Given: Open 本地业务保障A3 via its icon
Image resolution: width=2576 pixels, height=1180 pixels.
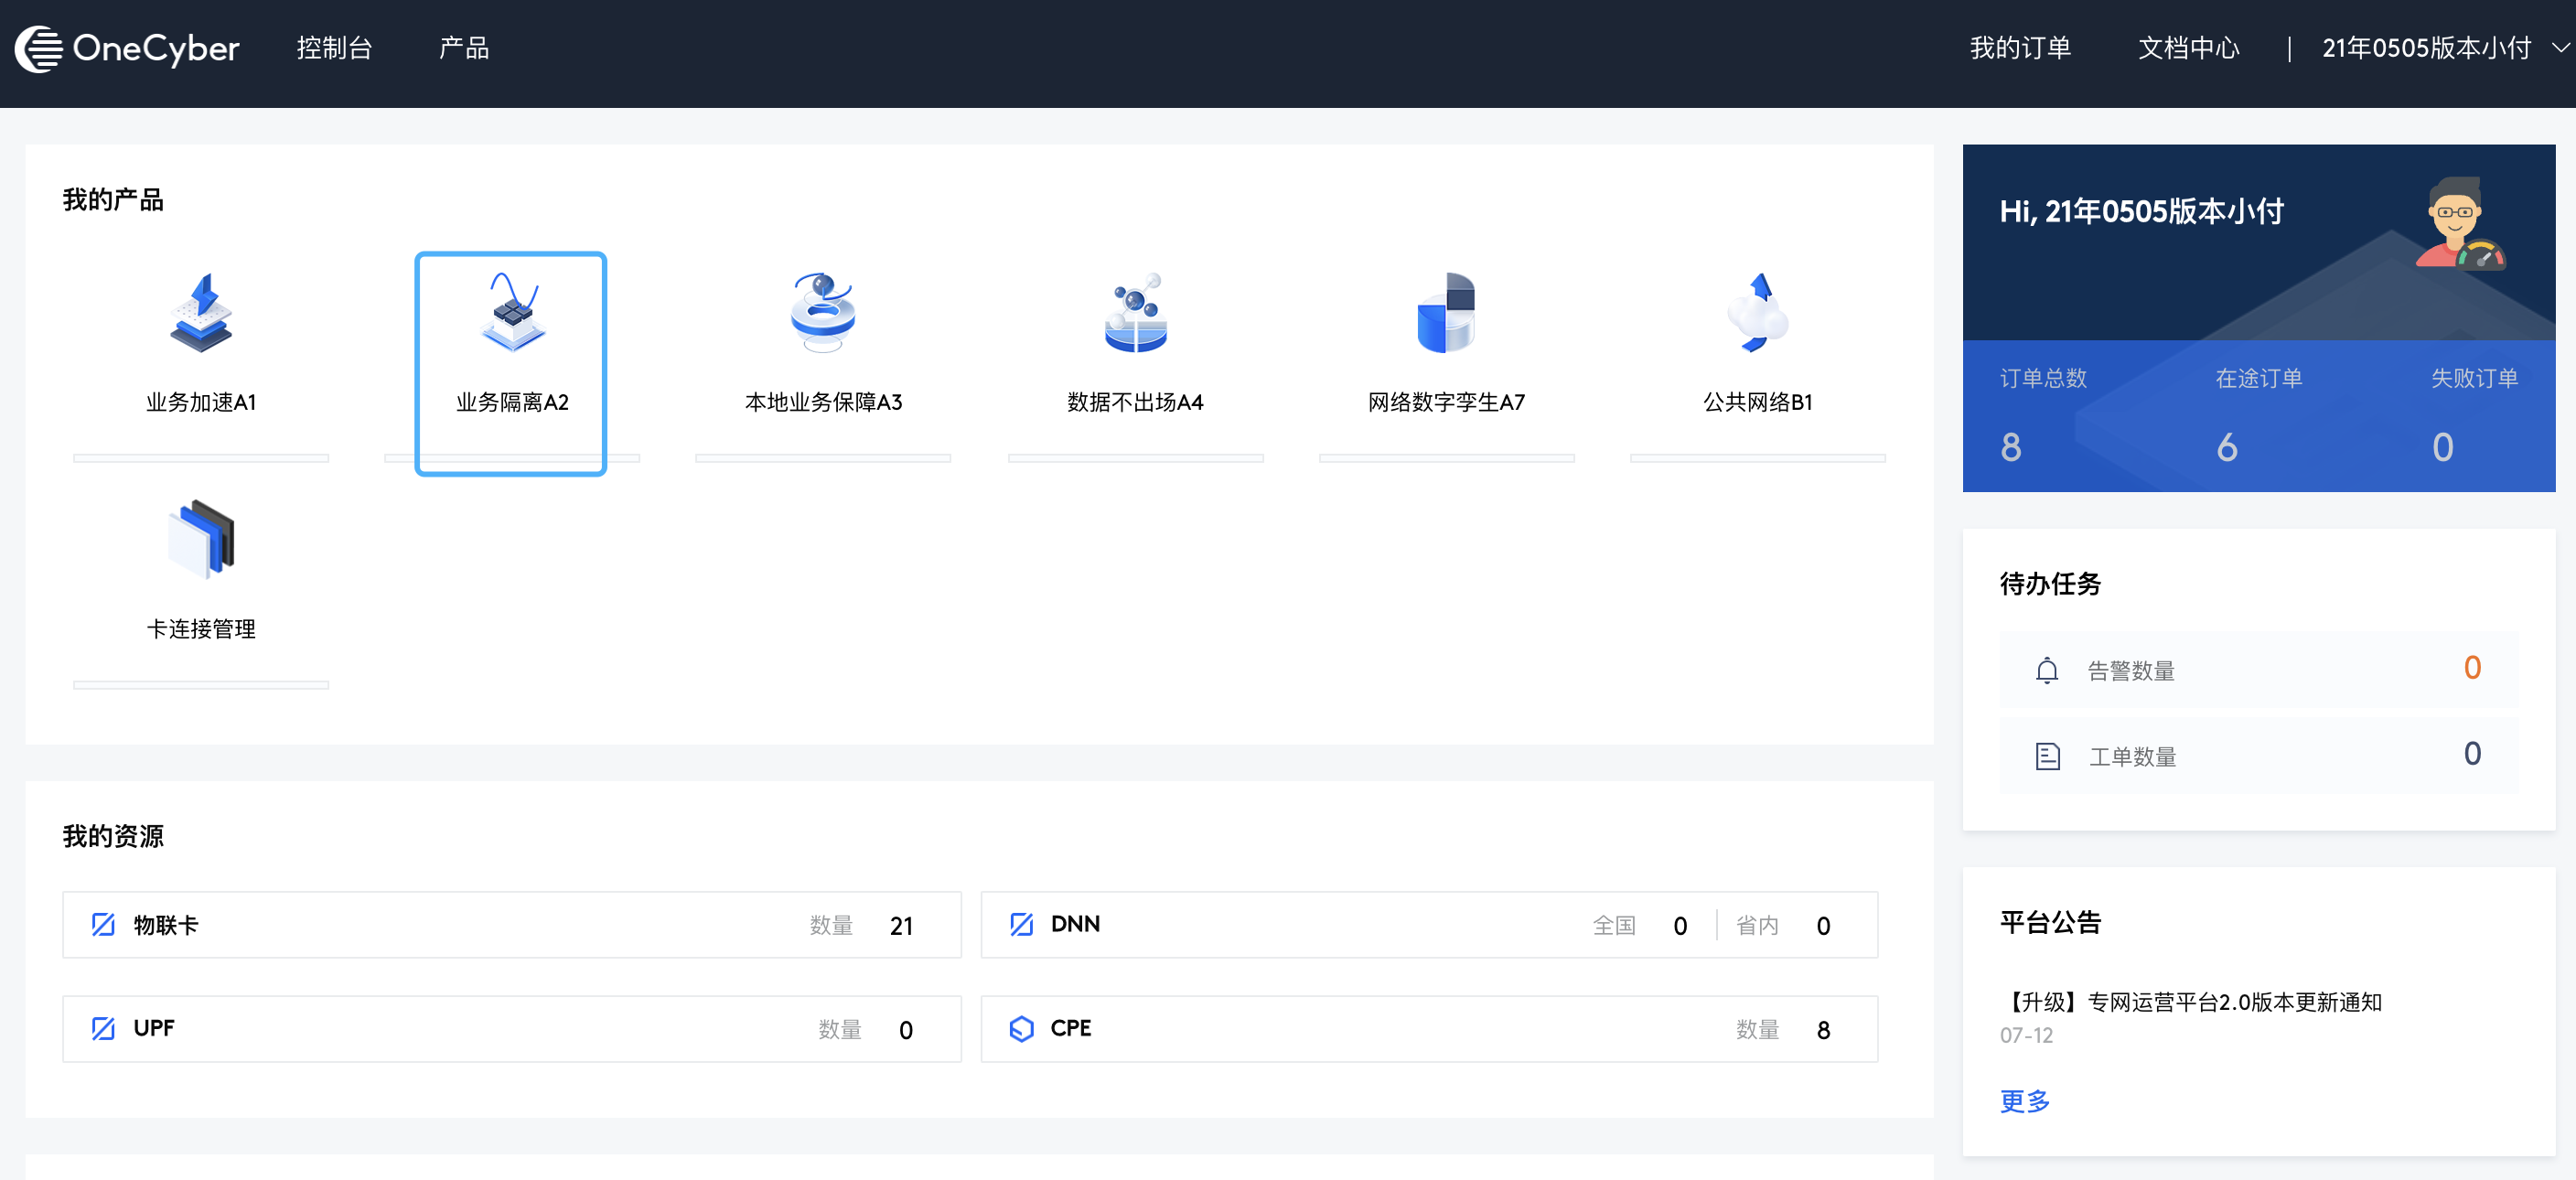Looking at the screenshot, I should pos(822,313).
